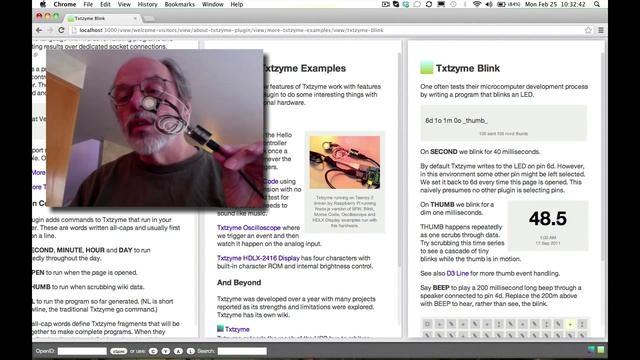Click the screen recorder camera menu bar icon

385,4
